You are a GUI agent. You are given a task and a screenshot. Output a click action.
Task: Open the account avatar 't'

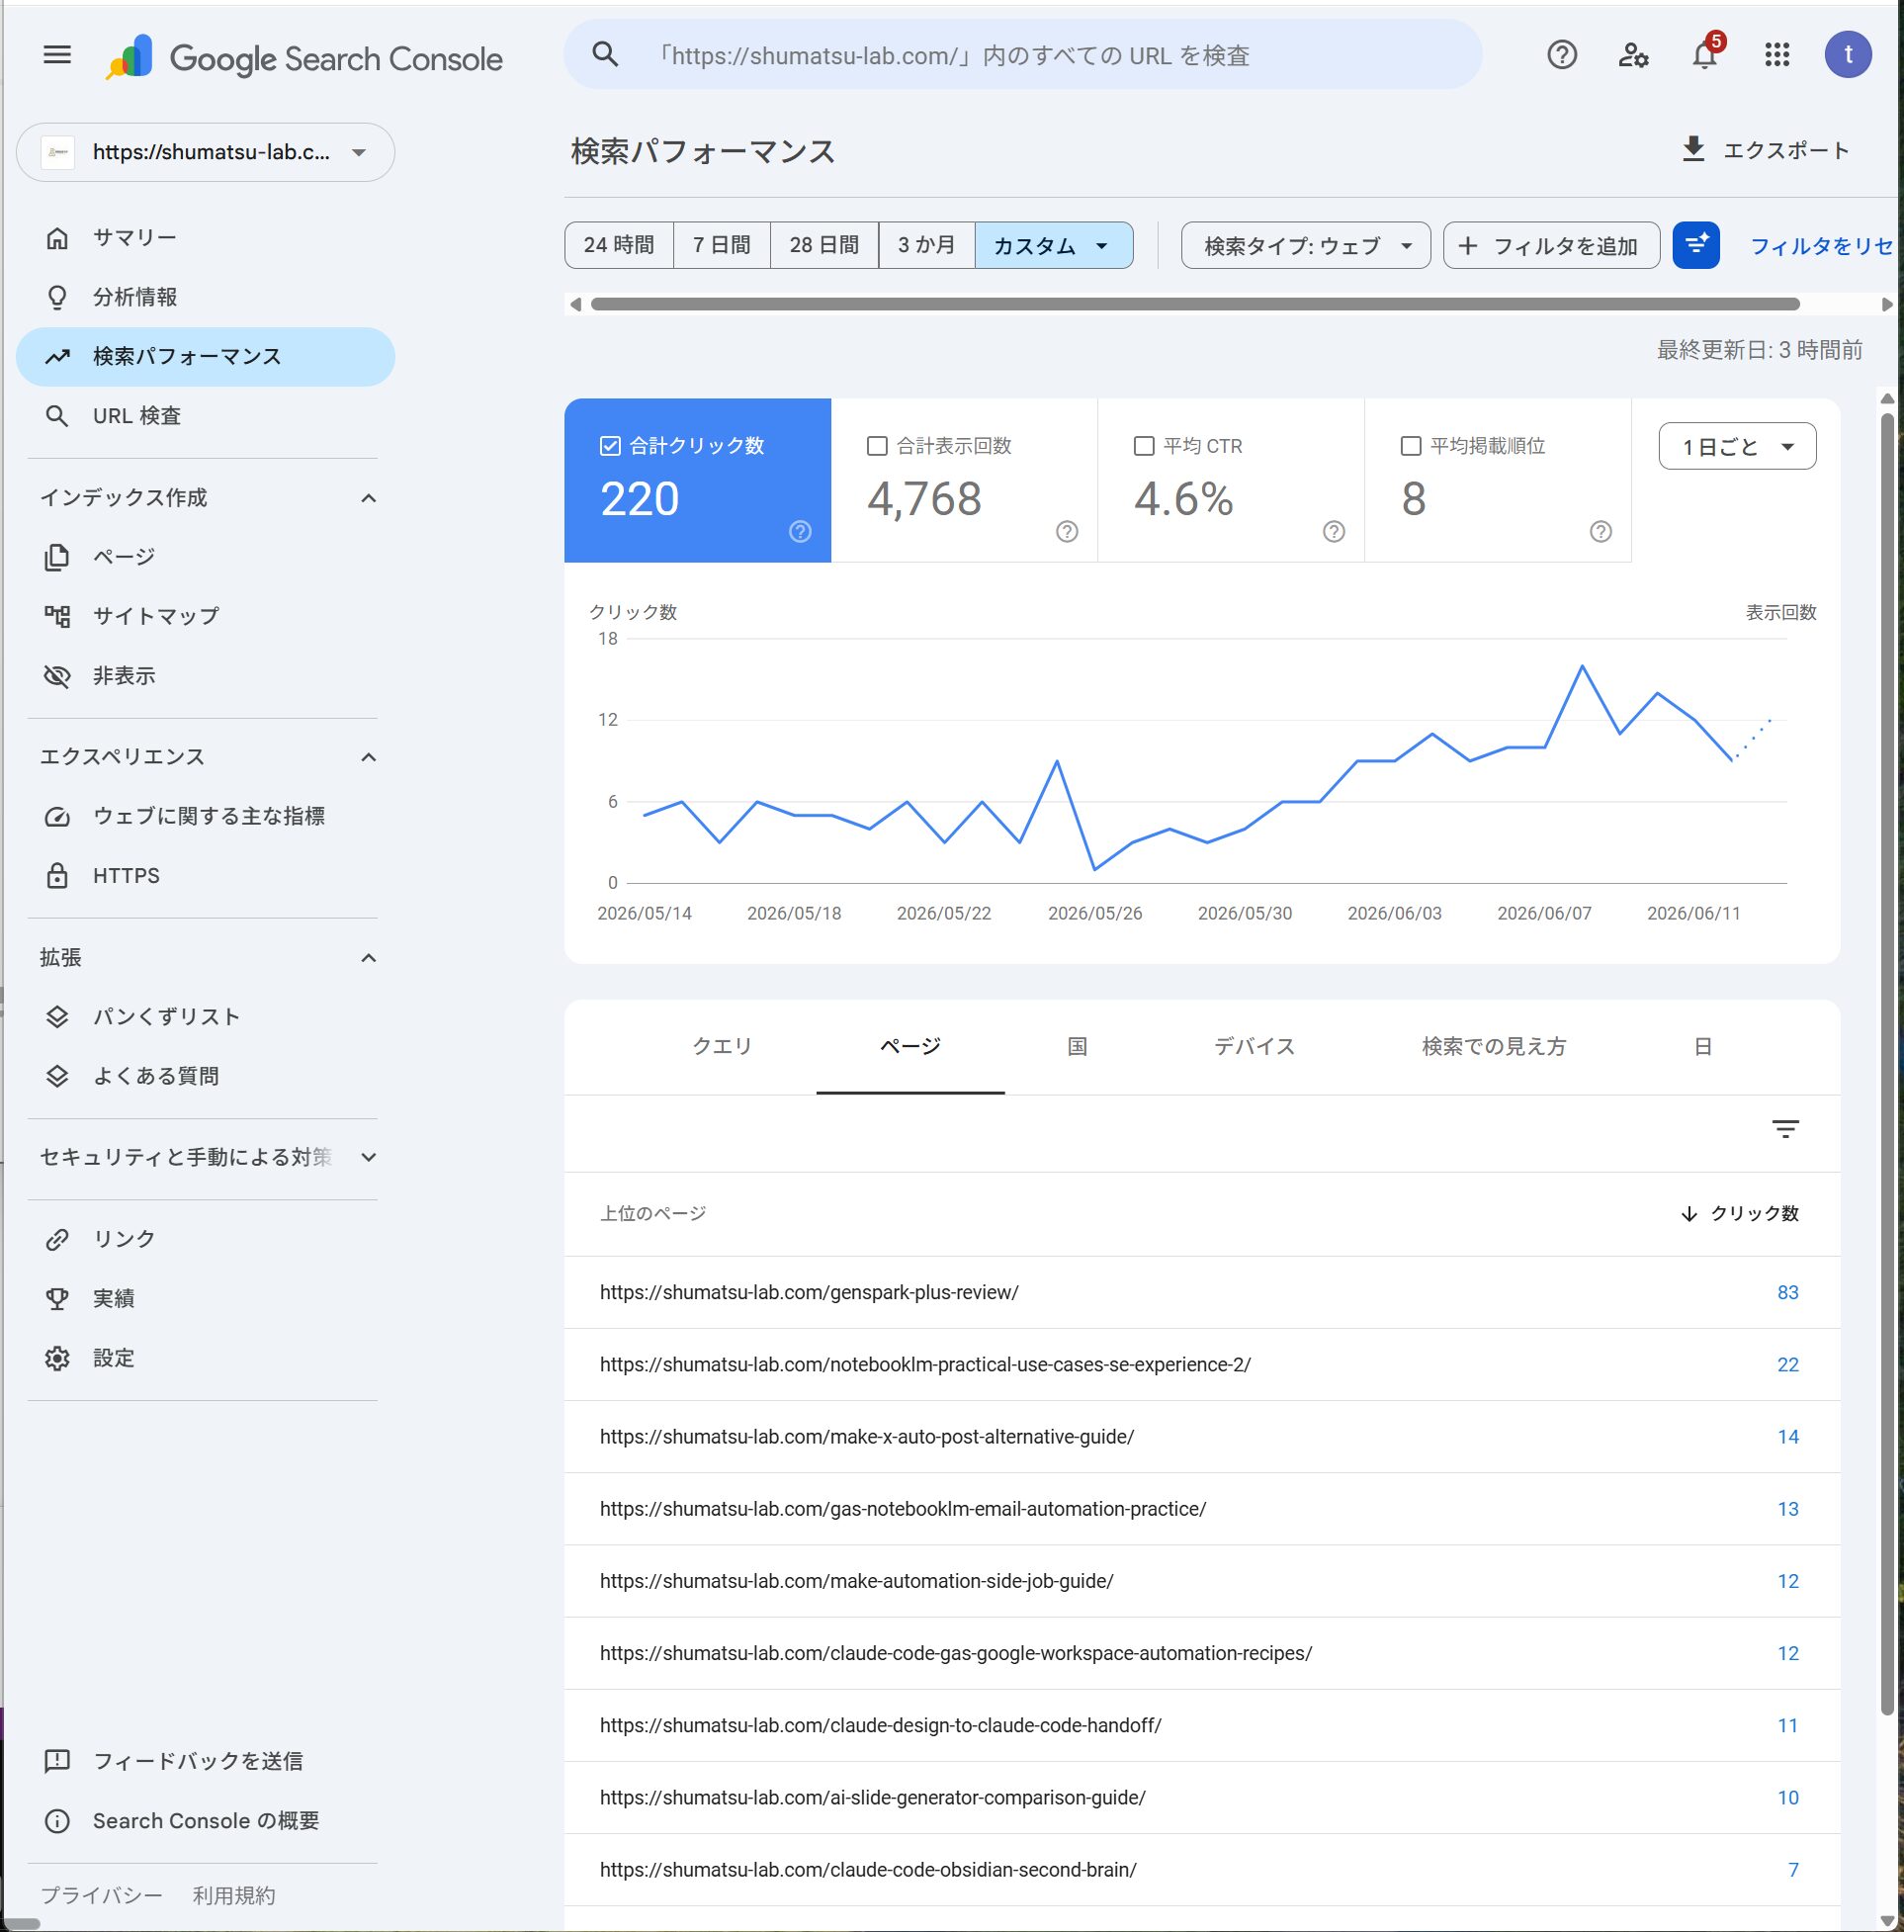point(1848,55)
